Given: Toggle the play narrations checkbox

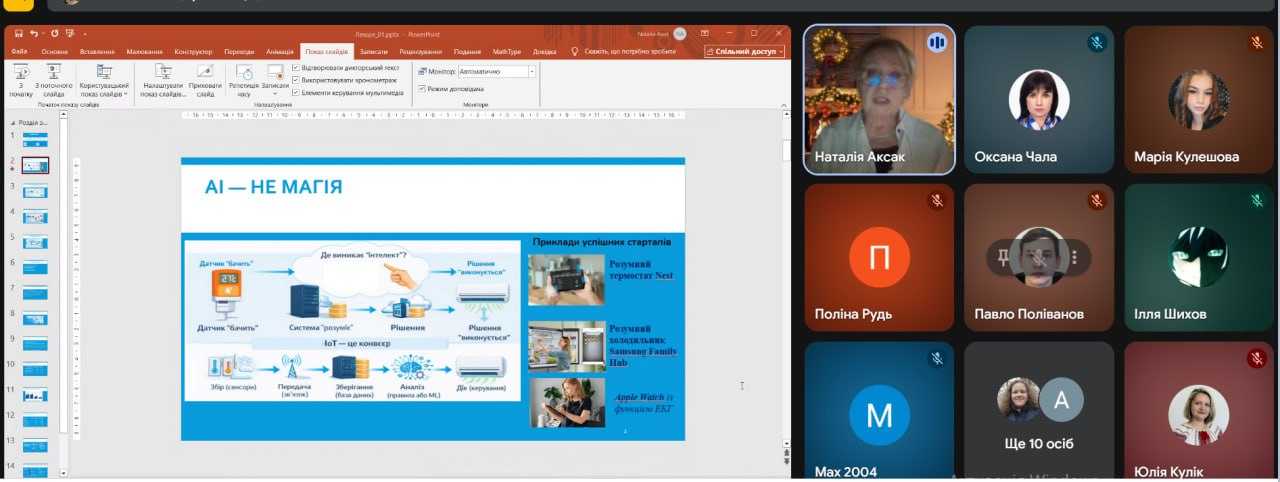Looking at the screenshot, I should click(296, 67).
